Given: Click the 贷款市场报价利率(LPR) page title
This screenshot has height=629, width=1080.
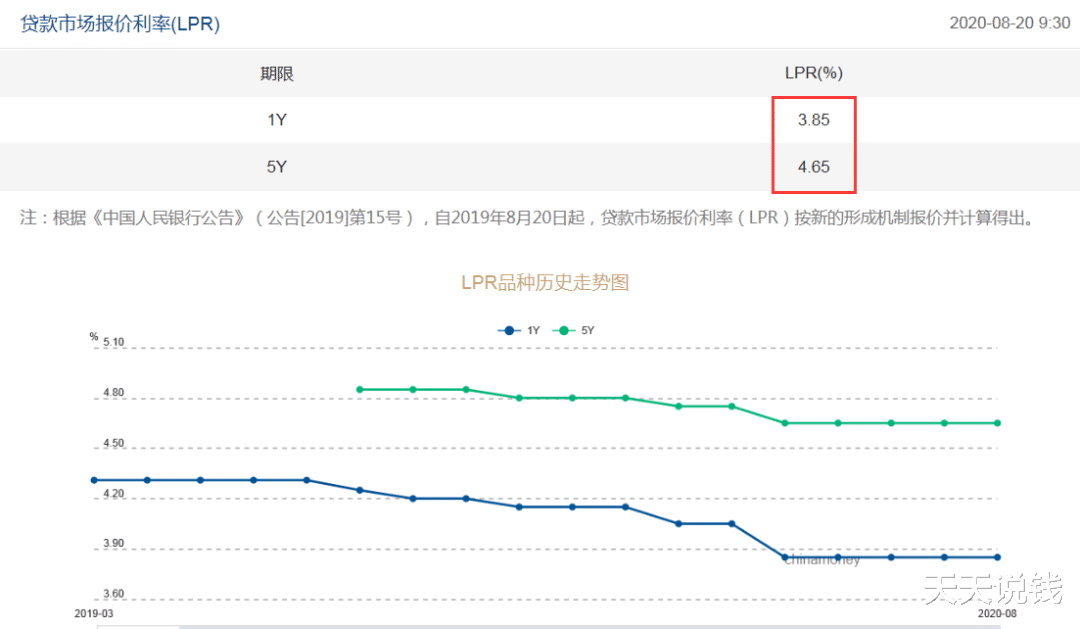Looking at the screenshot, I should tap(120, 24).
